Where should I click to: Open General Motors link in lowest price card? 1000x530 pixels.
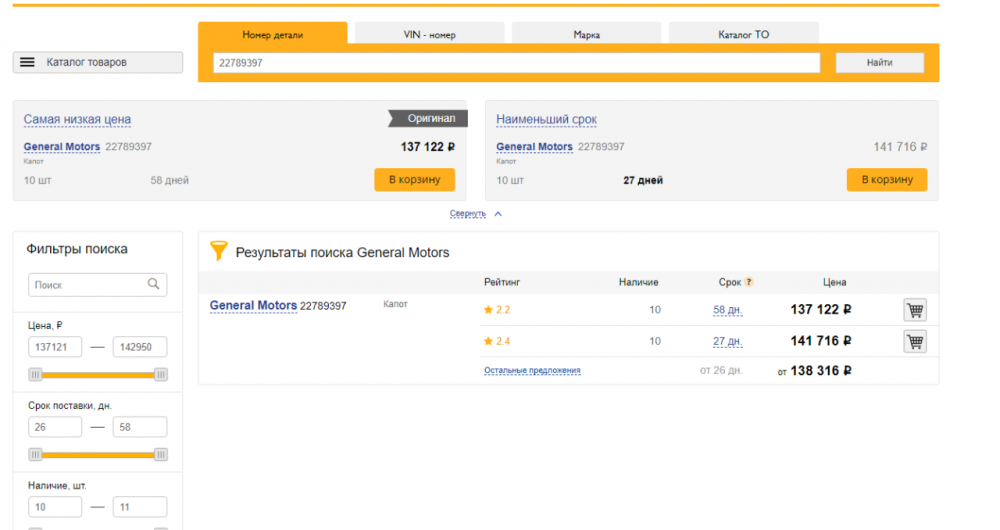tap(62, 147)
